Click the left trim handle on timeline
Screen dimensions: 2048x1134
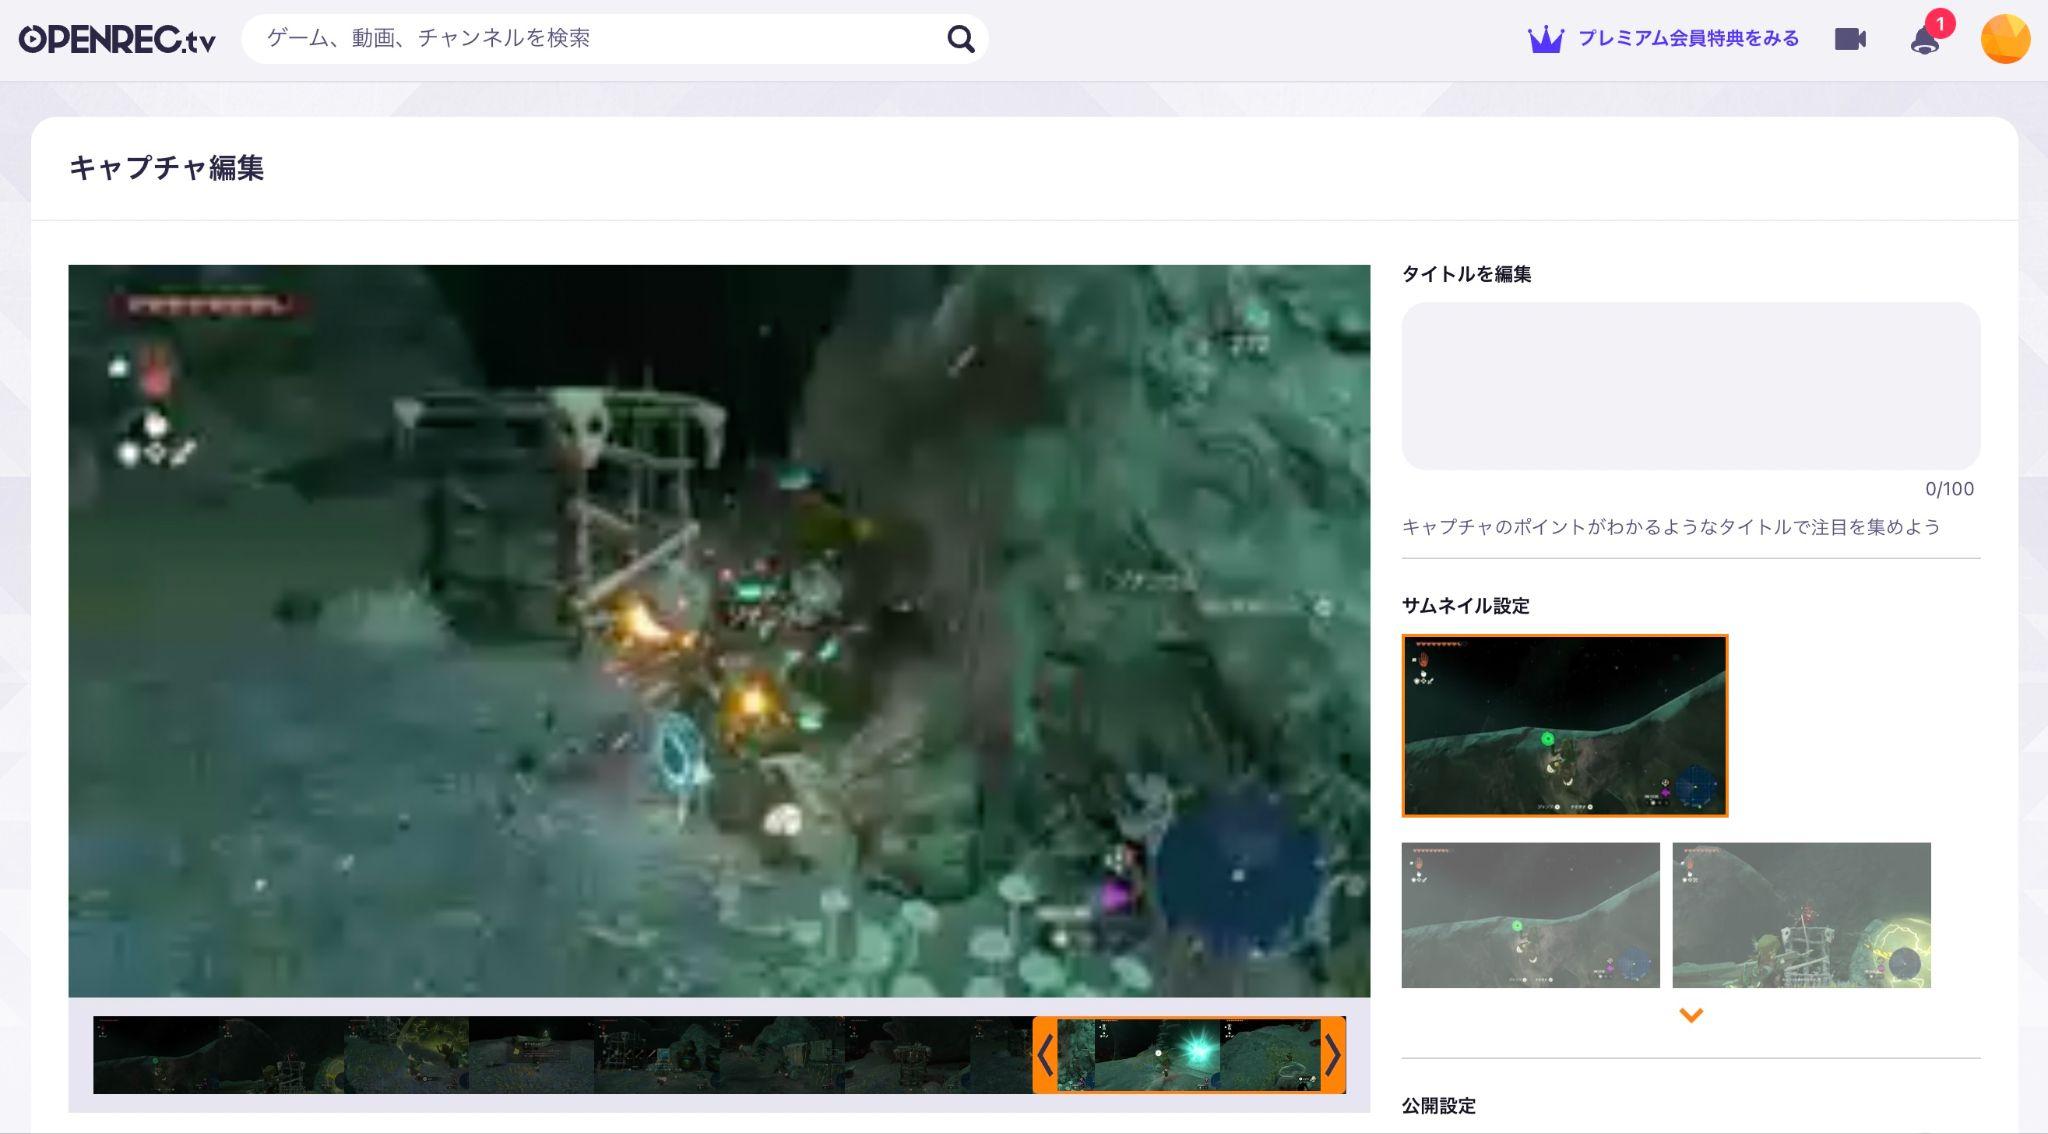click(1045, 1055)
